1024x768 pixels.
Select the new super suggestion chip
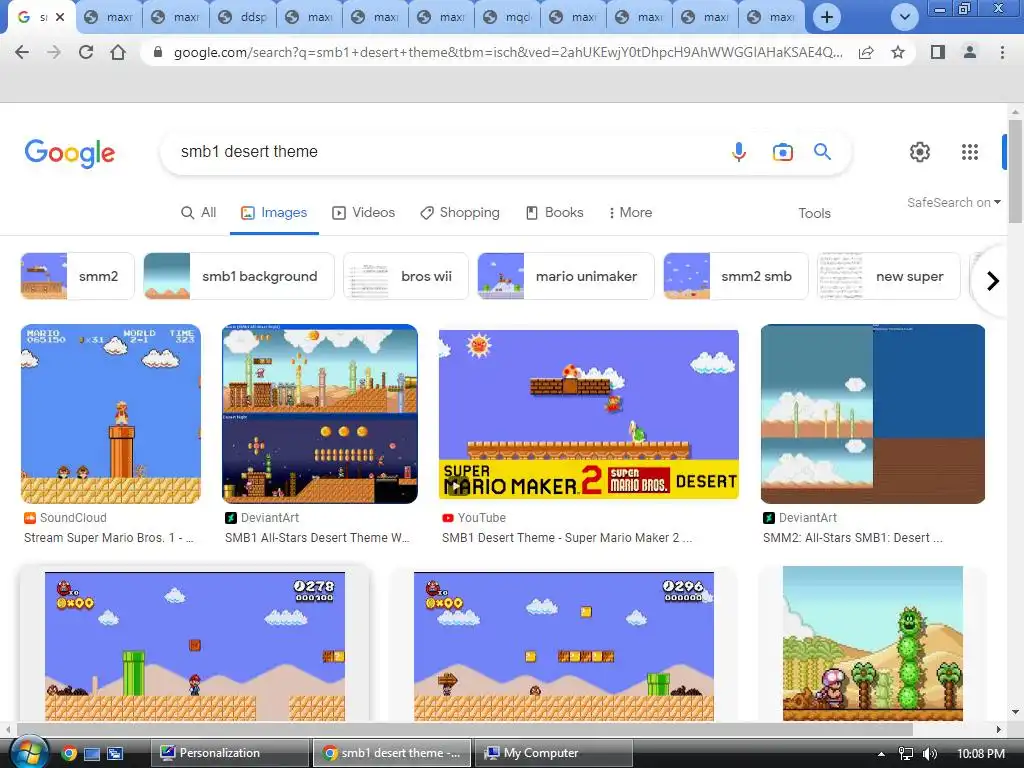point(889,276)
